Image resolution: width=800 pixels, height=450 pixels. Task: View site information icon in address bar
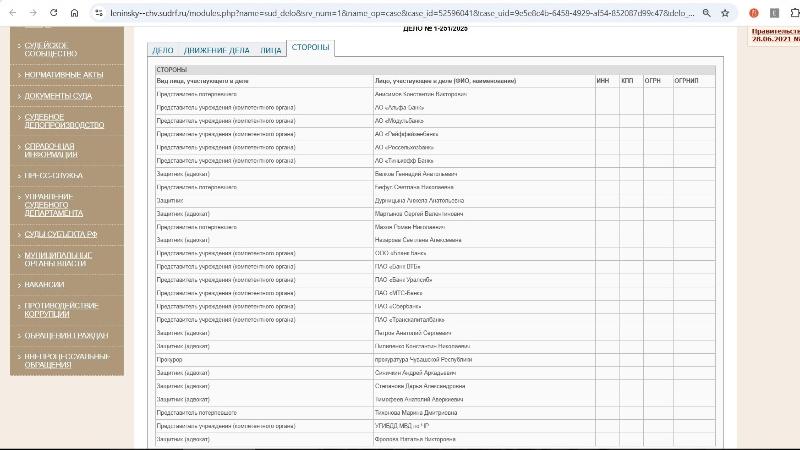99,13
